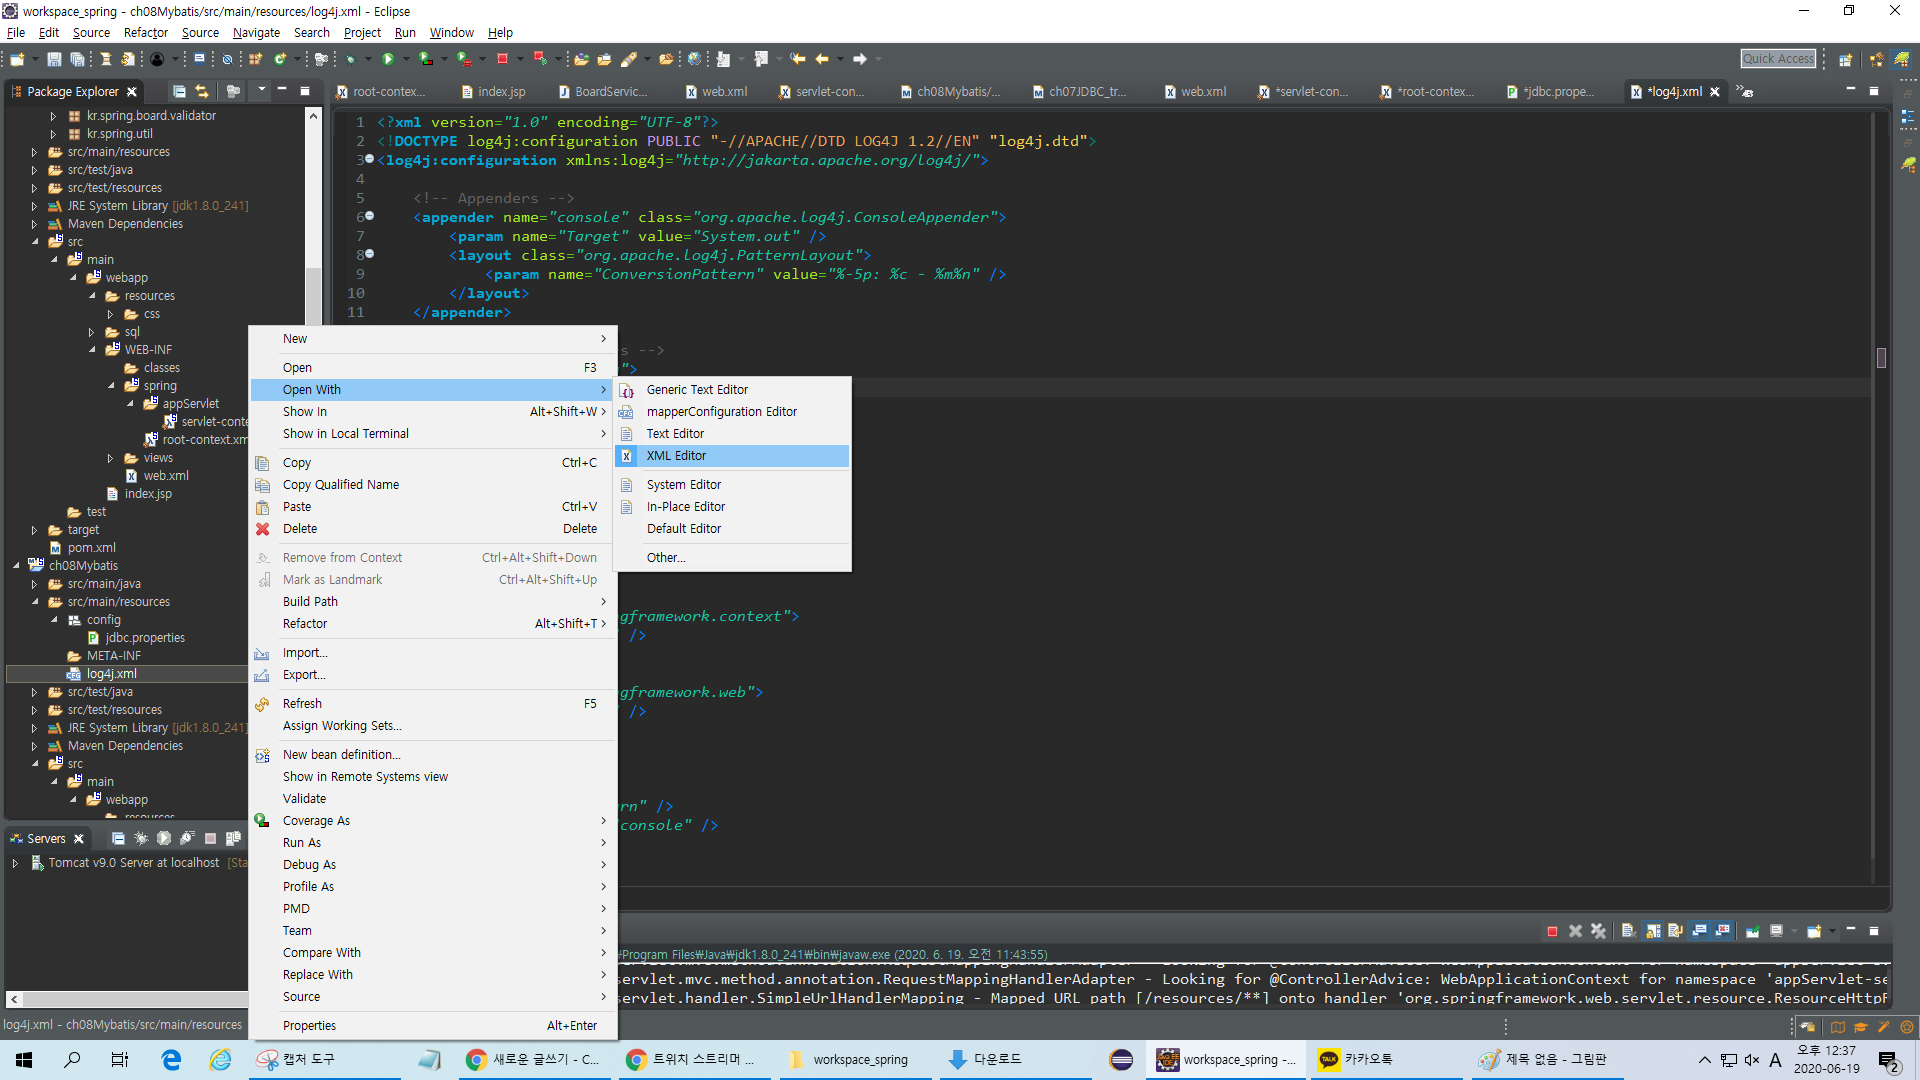Toggle Scroll Lock in console toolbar
Viewport: 1920px width, 1080px height.
[1653, 931]
